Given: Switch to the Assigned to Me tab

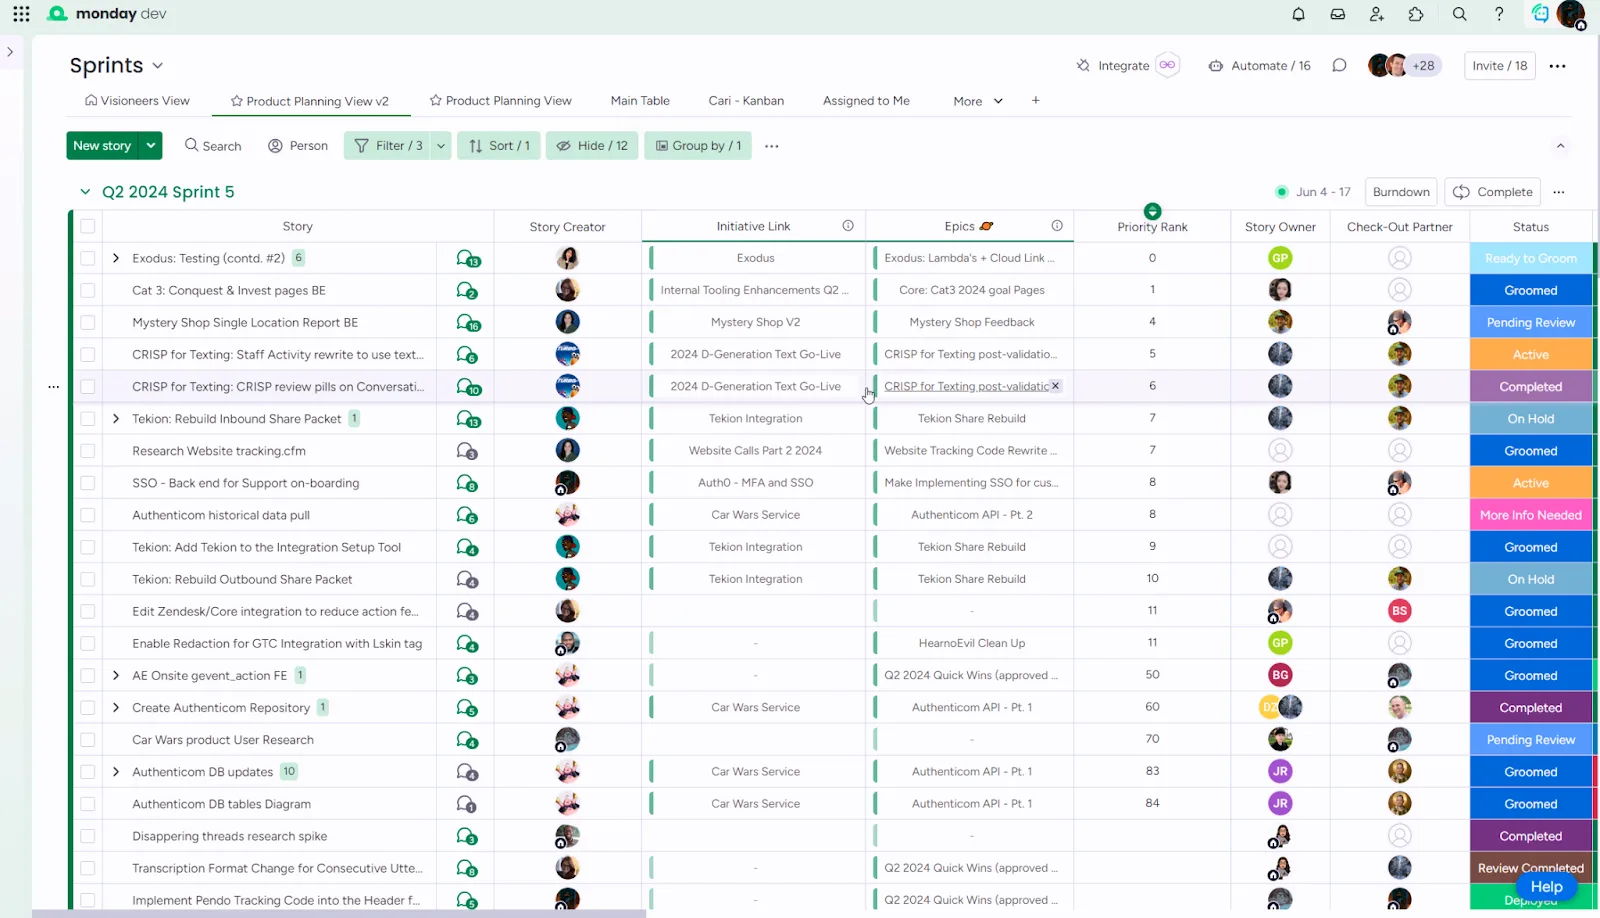Looking at the screenshot, I should [866, 101].
